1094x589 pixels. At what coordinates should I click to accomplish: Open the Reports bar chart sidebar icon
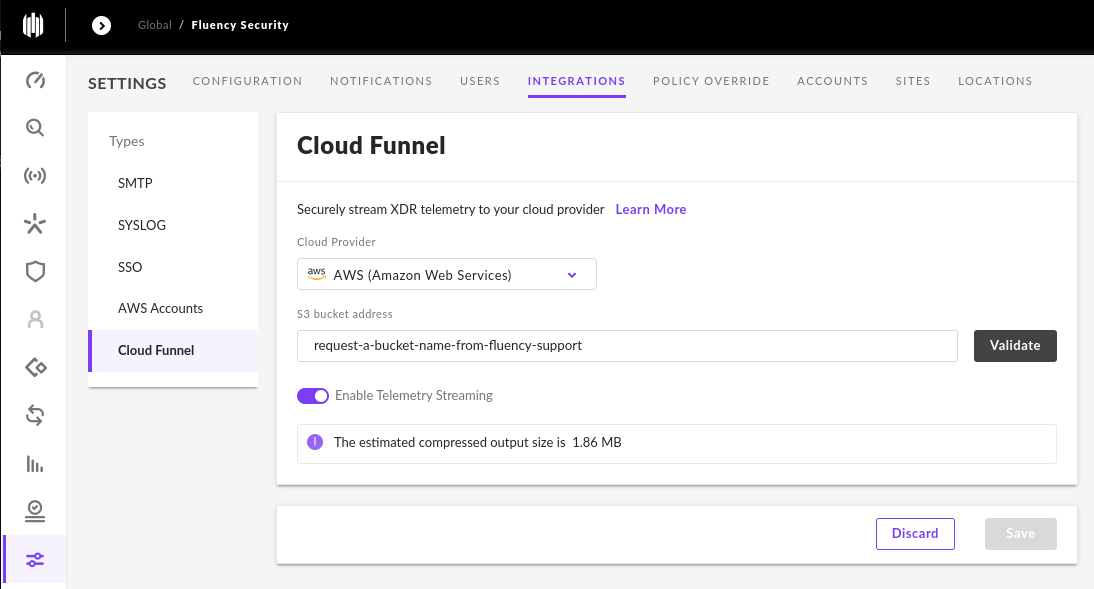35,463
